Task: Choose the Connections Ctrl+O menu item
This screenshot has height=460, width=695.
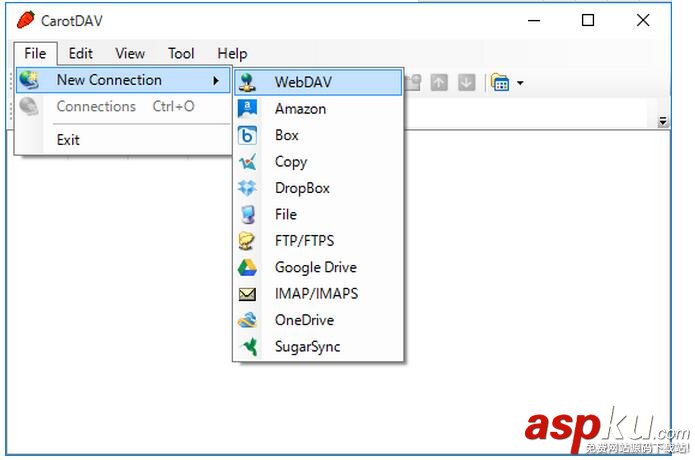Action: (123, 106)
